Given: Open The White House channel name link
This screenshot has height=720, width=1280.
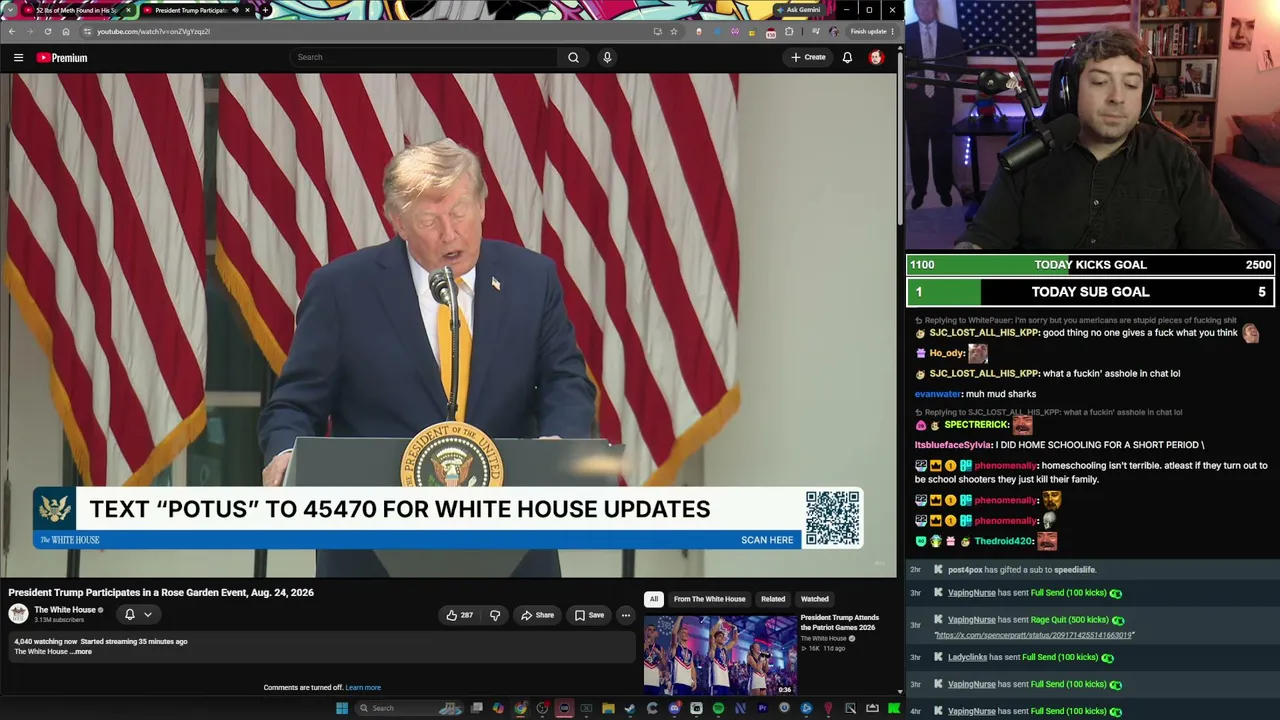Looking at the screenshot, I should point(65,610).
